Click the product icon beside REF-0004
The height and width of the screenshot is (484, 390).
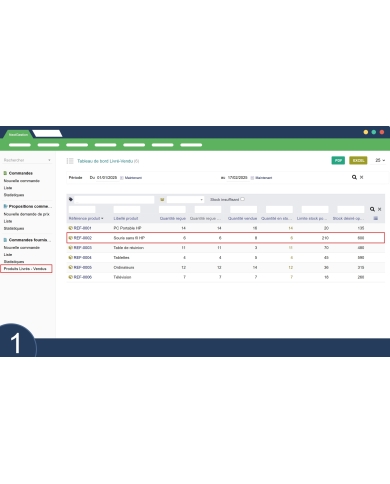click(70, 257)
